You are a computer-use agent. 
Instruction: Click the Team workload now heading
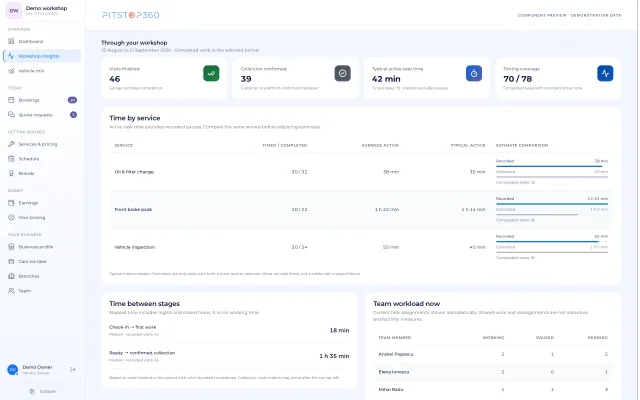coord(407,304)
